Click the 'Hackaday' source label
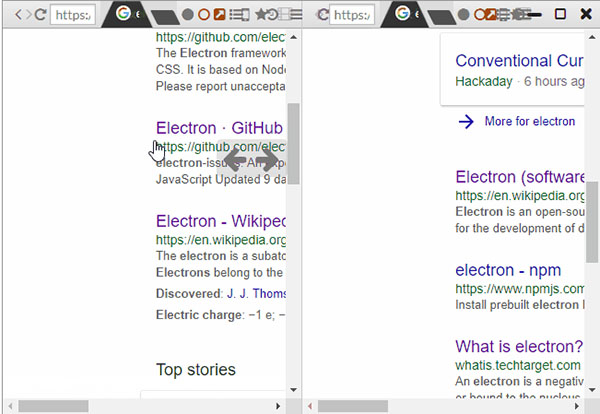 [484, 81]
